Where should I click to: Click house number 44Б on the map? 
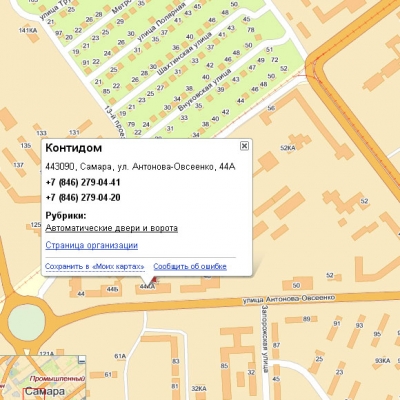112,289
